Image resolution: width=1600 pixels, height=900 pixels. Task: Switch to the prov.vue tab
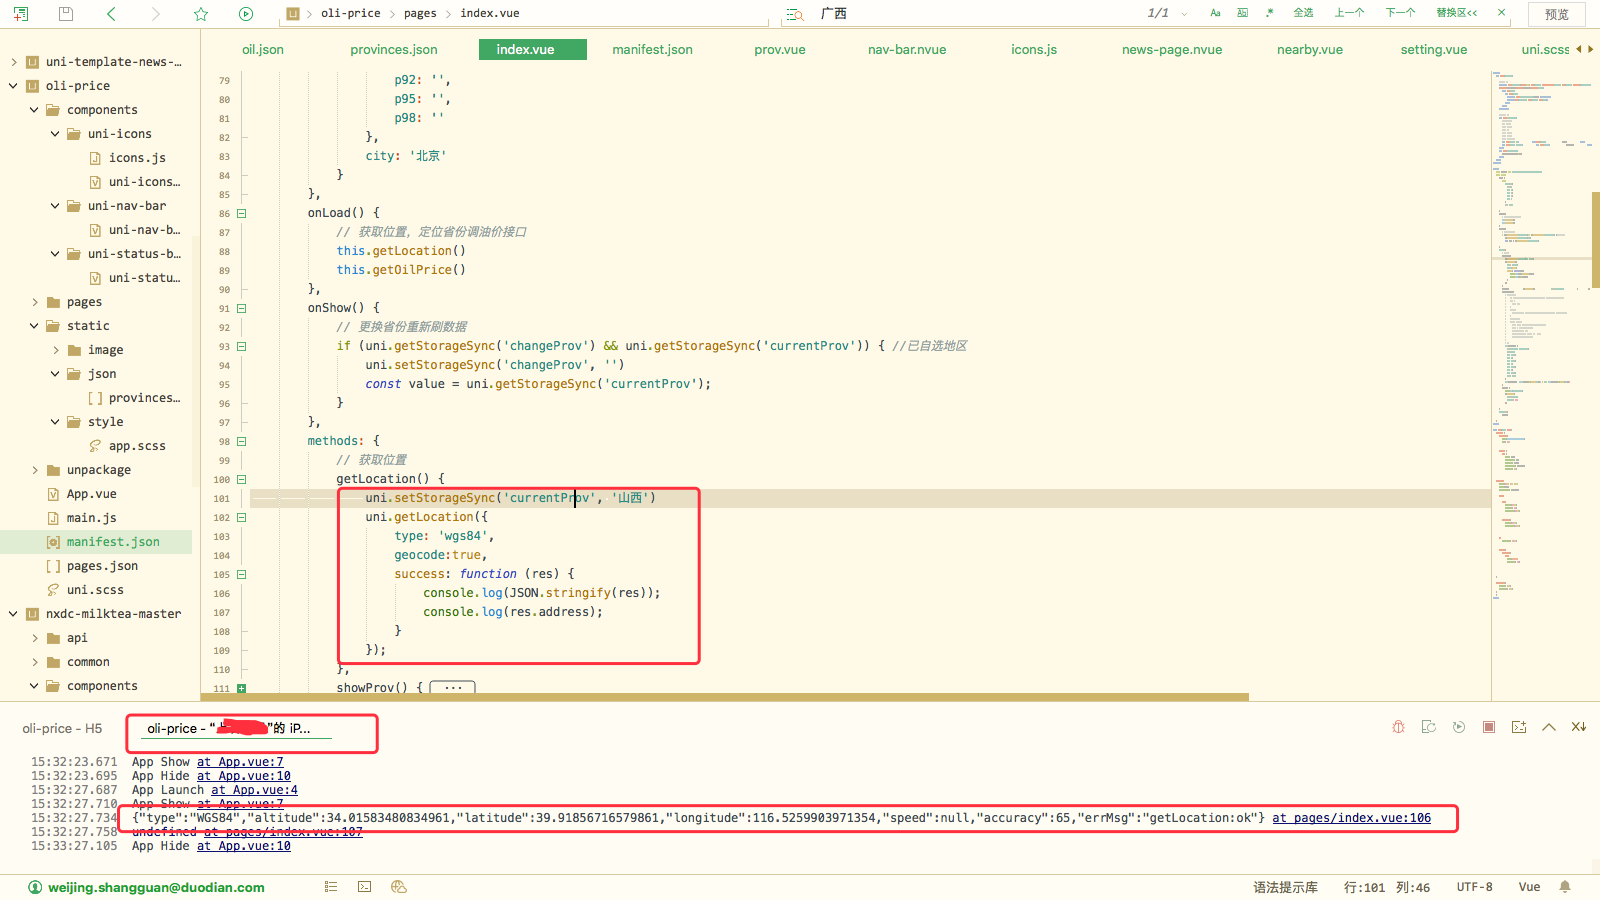[x=780, y=49]
